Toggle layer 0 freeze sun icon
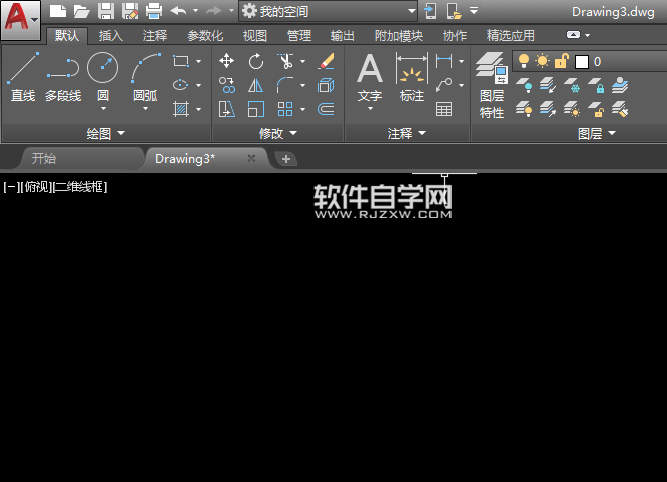667x482 pixels. pyautogui.click(x=542, y=61)
